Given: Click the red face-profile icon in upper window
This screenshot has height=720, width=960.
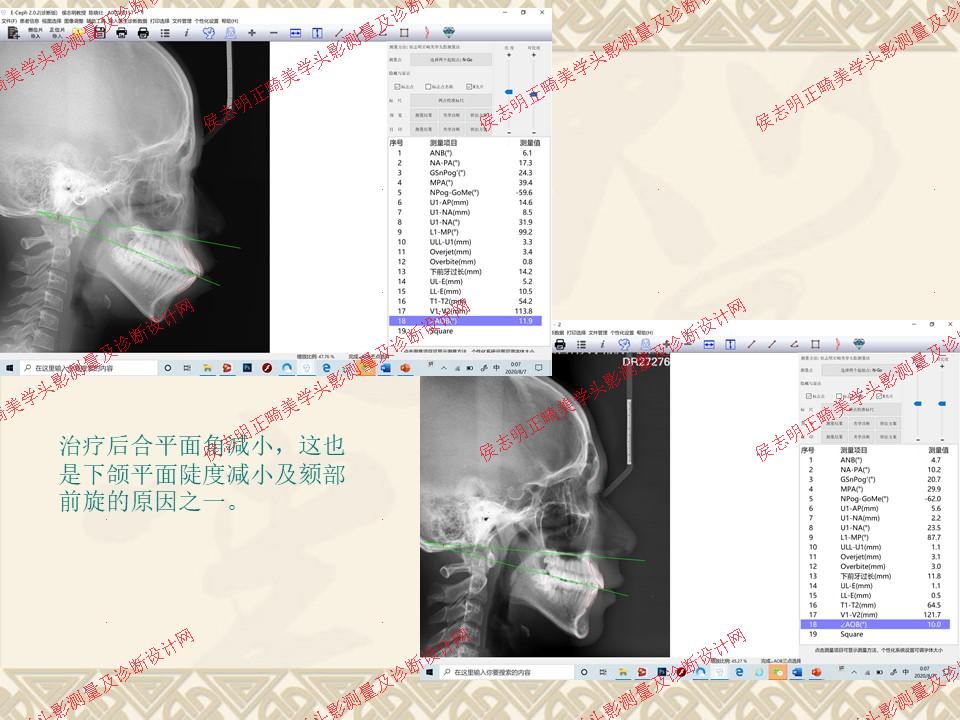Looking at the screenshot, I should pos(427,33).
